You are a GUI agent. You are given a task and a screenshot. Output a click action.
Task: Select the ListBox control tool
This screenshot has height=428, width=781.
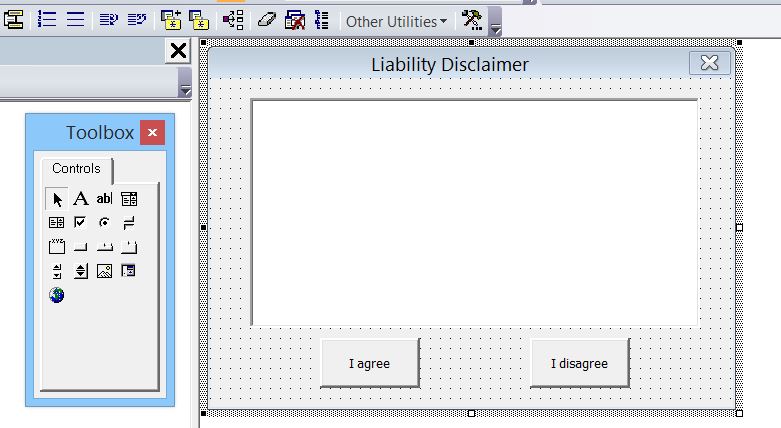(57, 223)
